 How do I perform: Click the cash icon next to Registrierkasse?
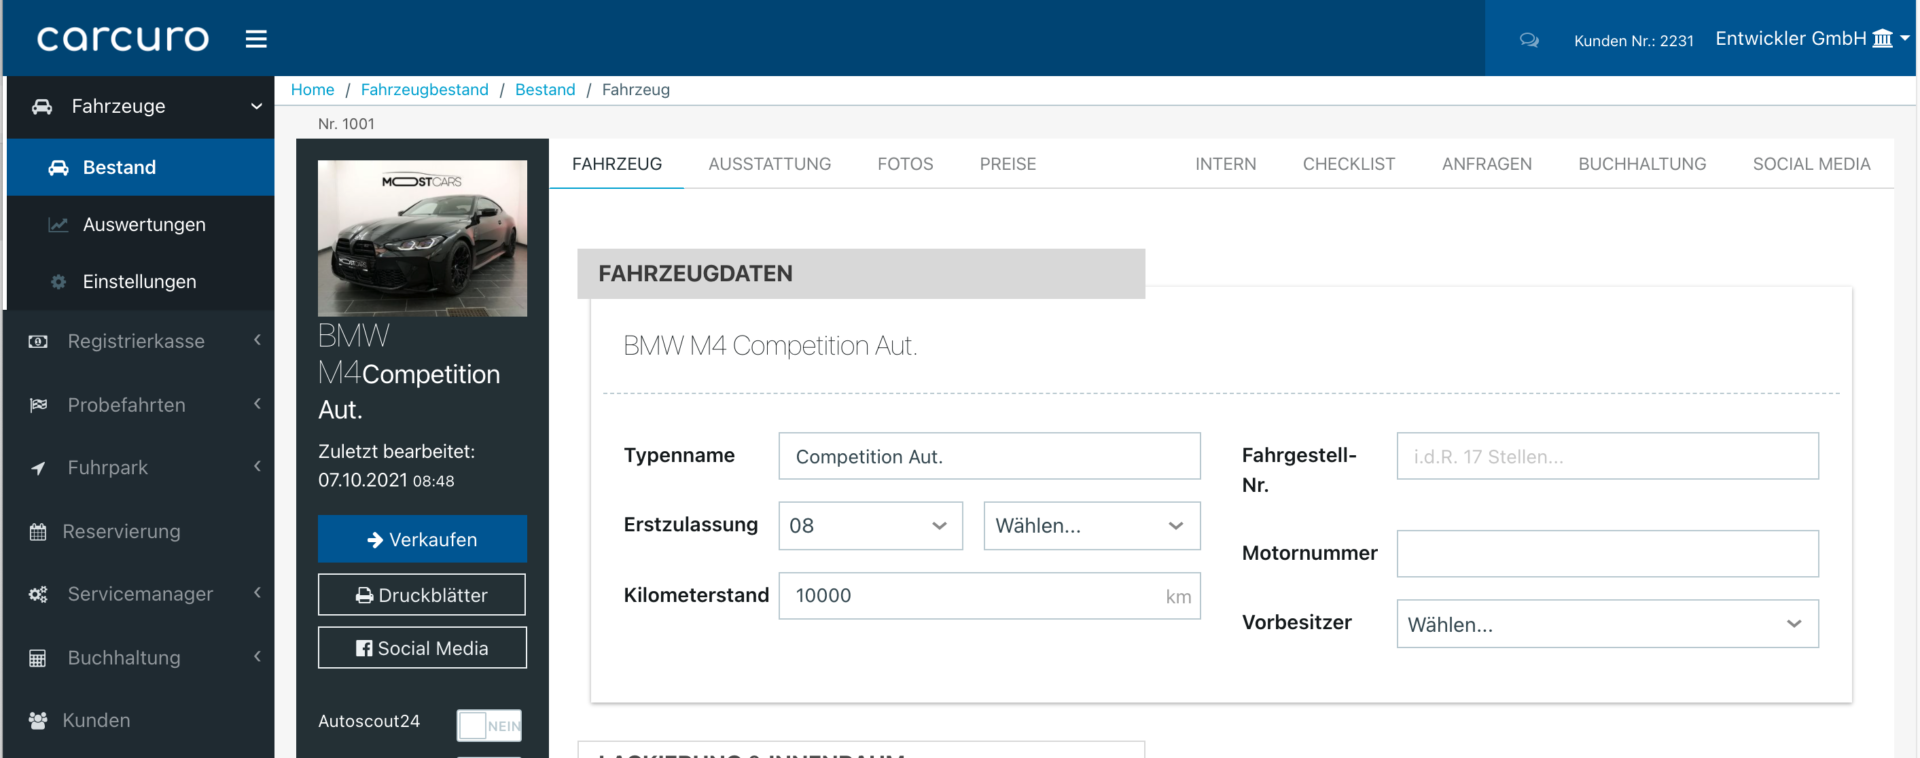click(x=38, y=342)
